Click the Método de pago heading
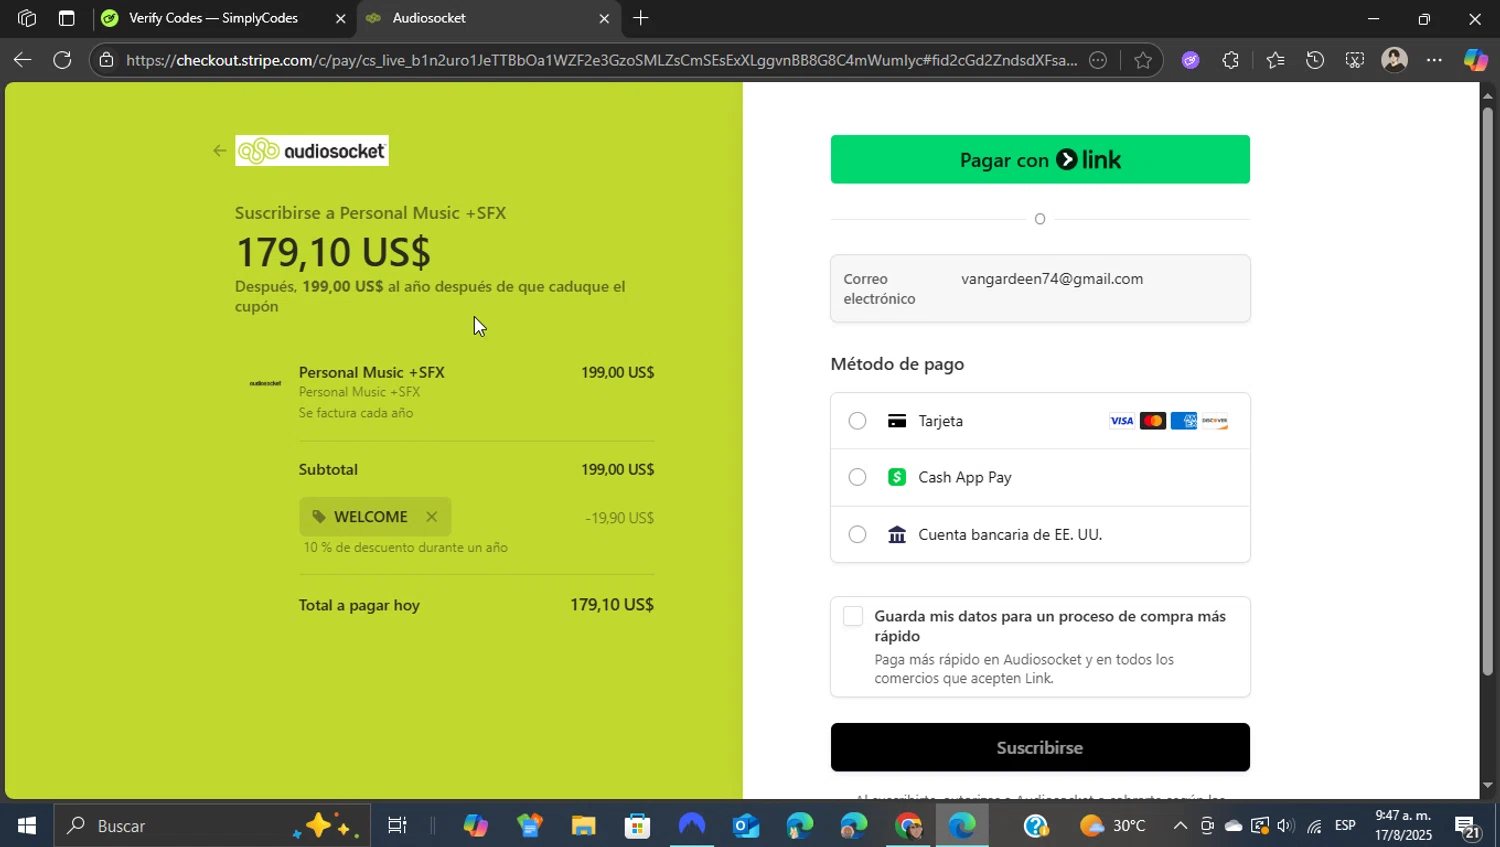 click(897, 364)
